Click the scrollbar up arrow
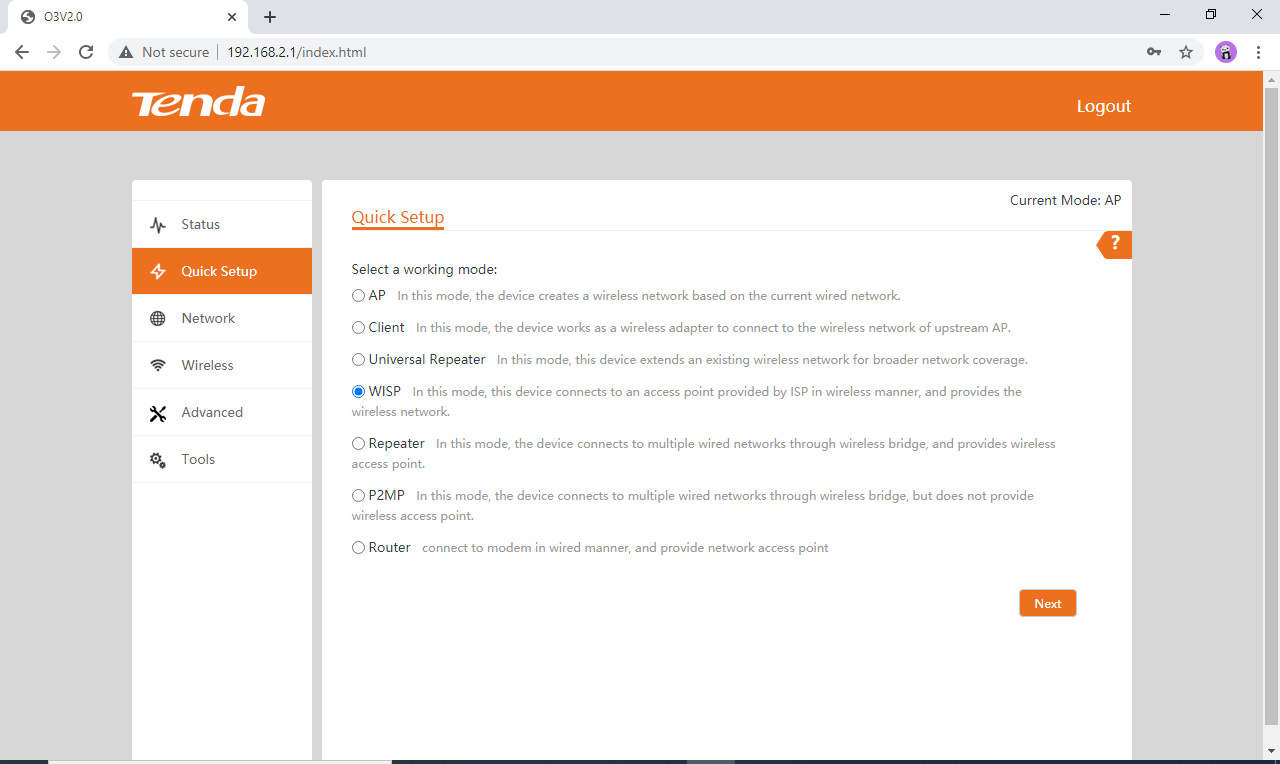Image resolution: width=1280 pixels, height=764 pixels. (x=1272, y=79)
